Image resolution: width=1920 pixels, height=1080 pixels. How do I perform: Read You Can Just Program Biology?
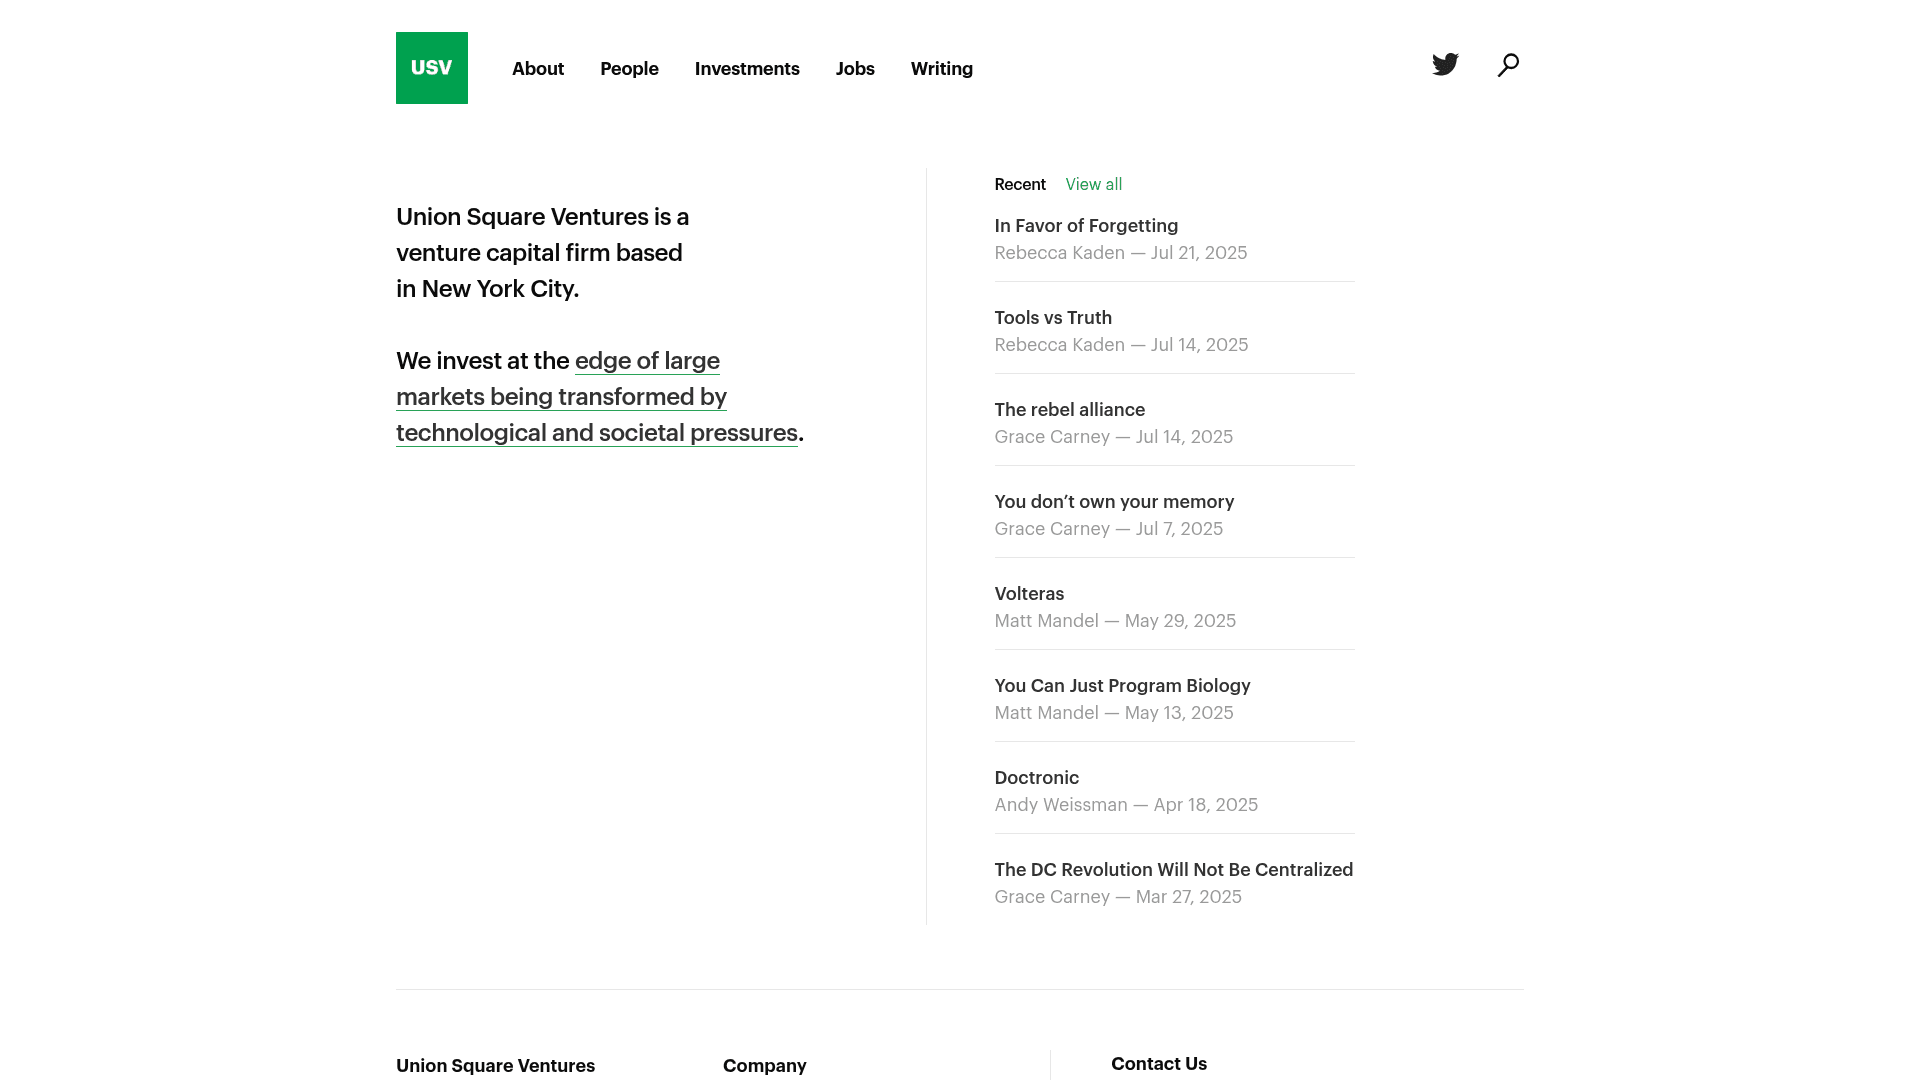1121,685
